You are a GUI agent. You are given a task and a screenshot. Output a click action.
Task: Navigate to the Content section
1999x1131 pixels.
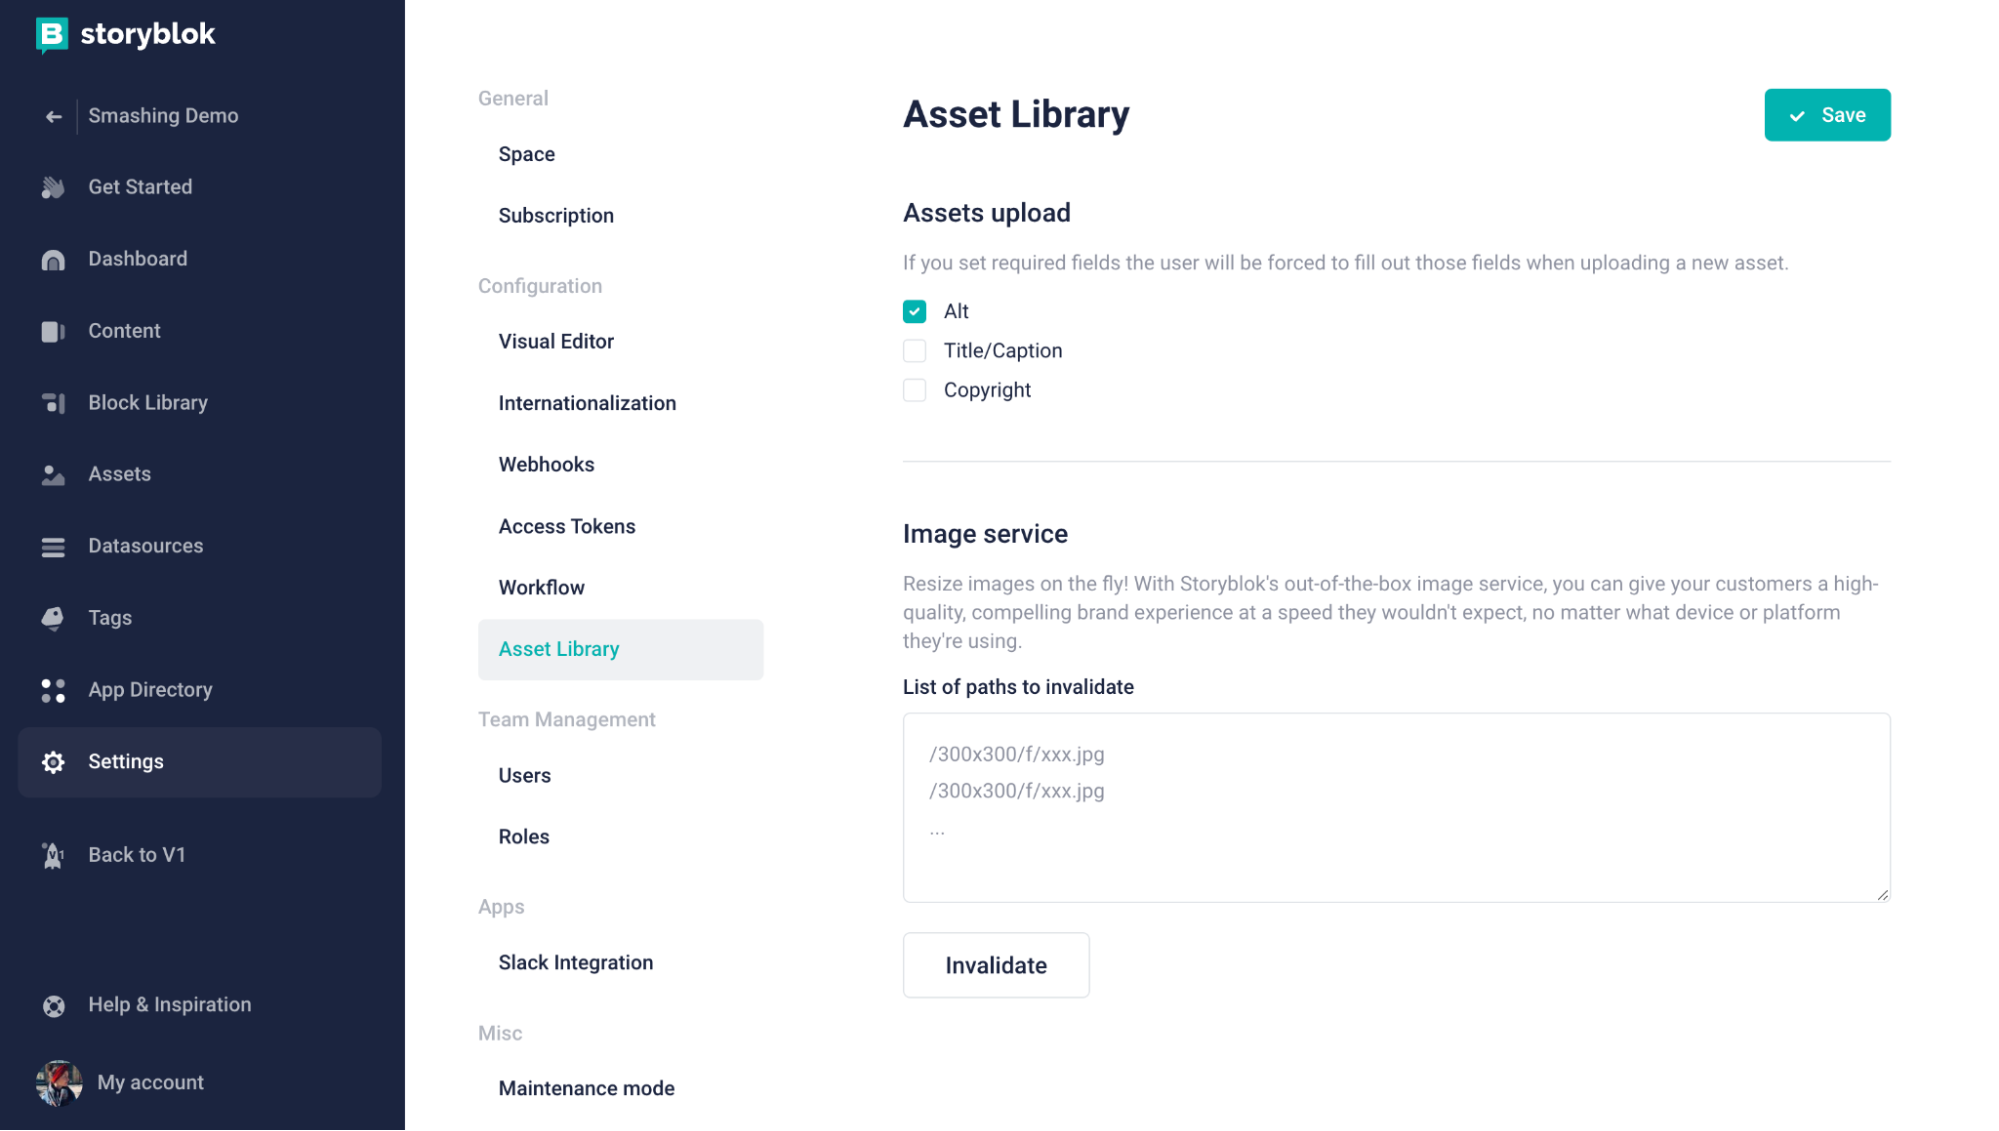tap(124, 330)
